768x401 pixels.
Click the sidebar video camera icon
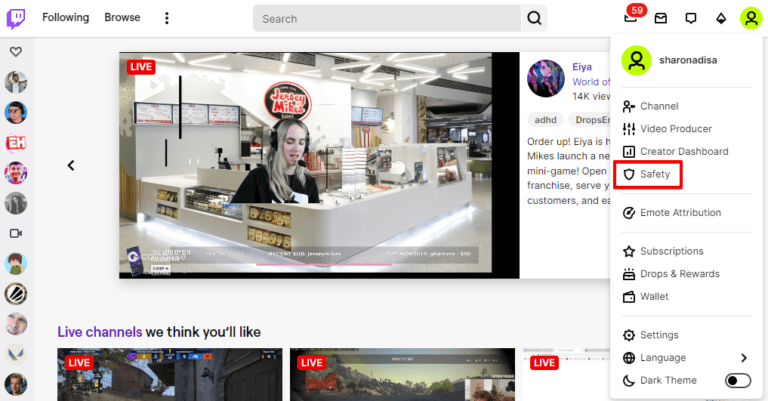tap(16, 234)
